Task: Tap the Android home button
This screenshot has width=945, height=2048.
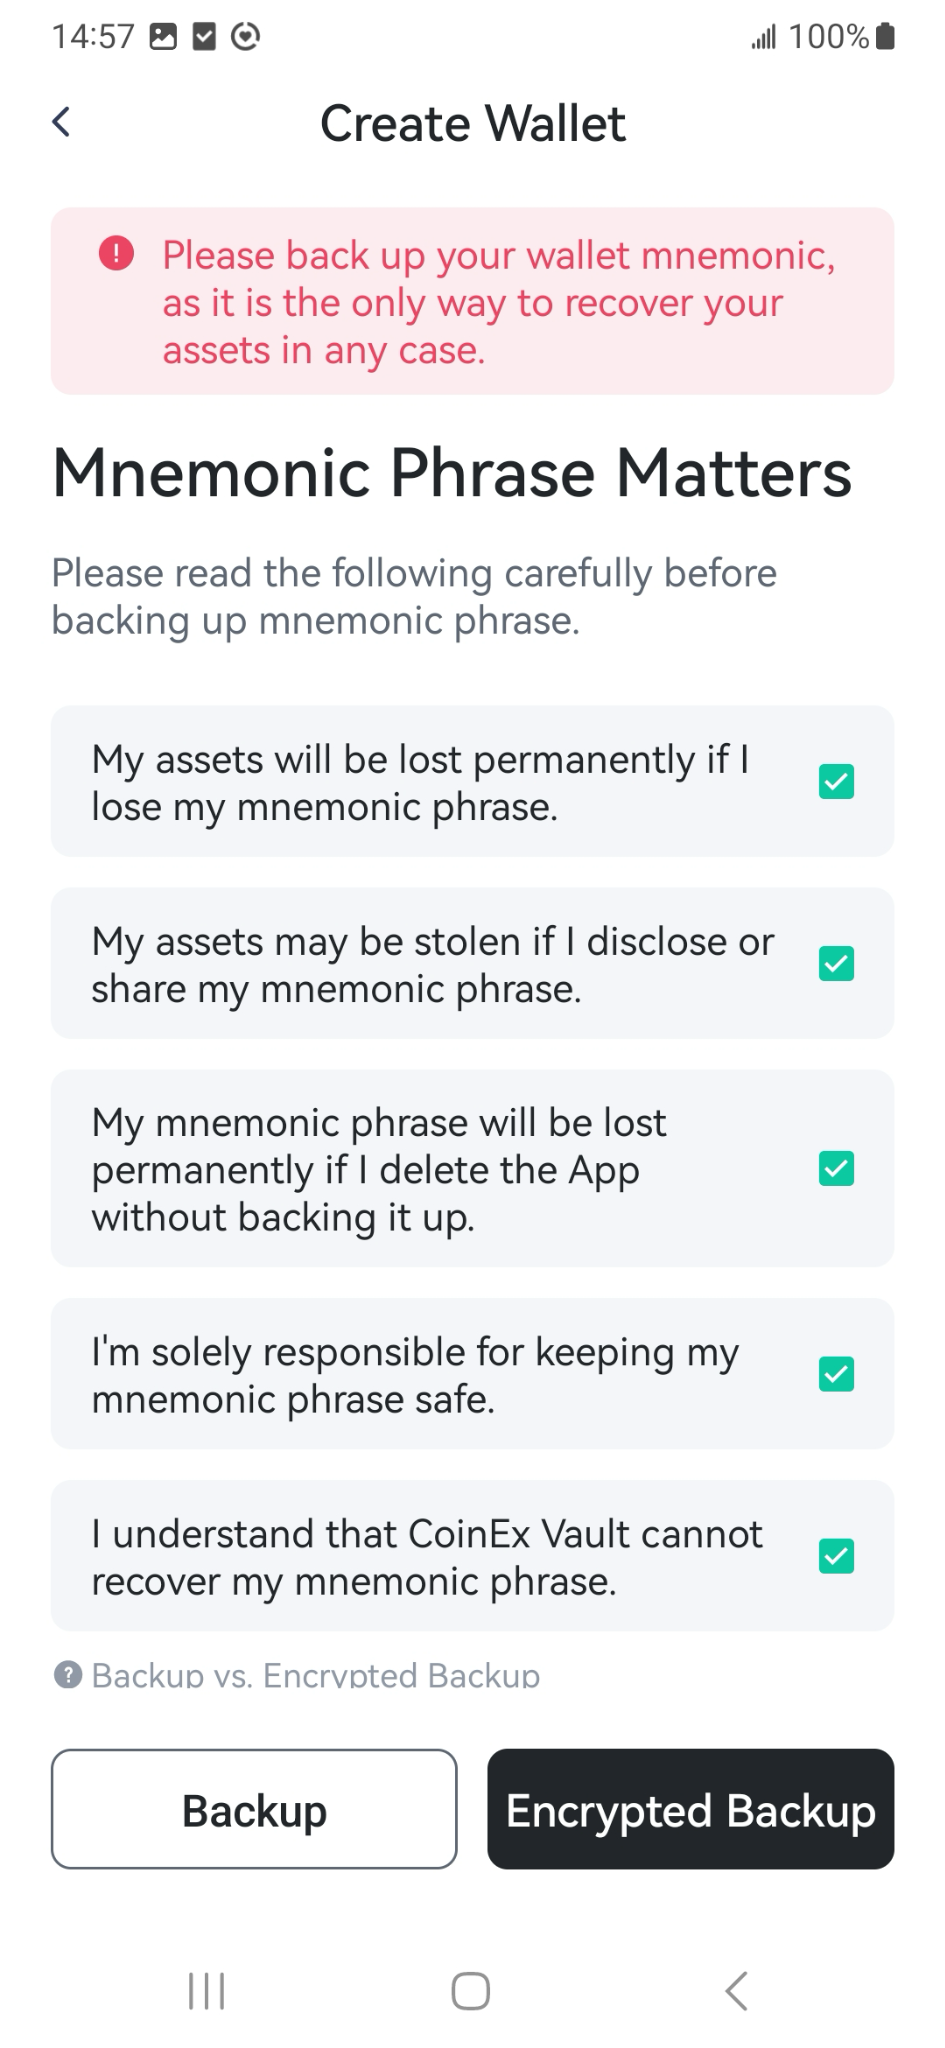Action: tap(471, 1990)
